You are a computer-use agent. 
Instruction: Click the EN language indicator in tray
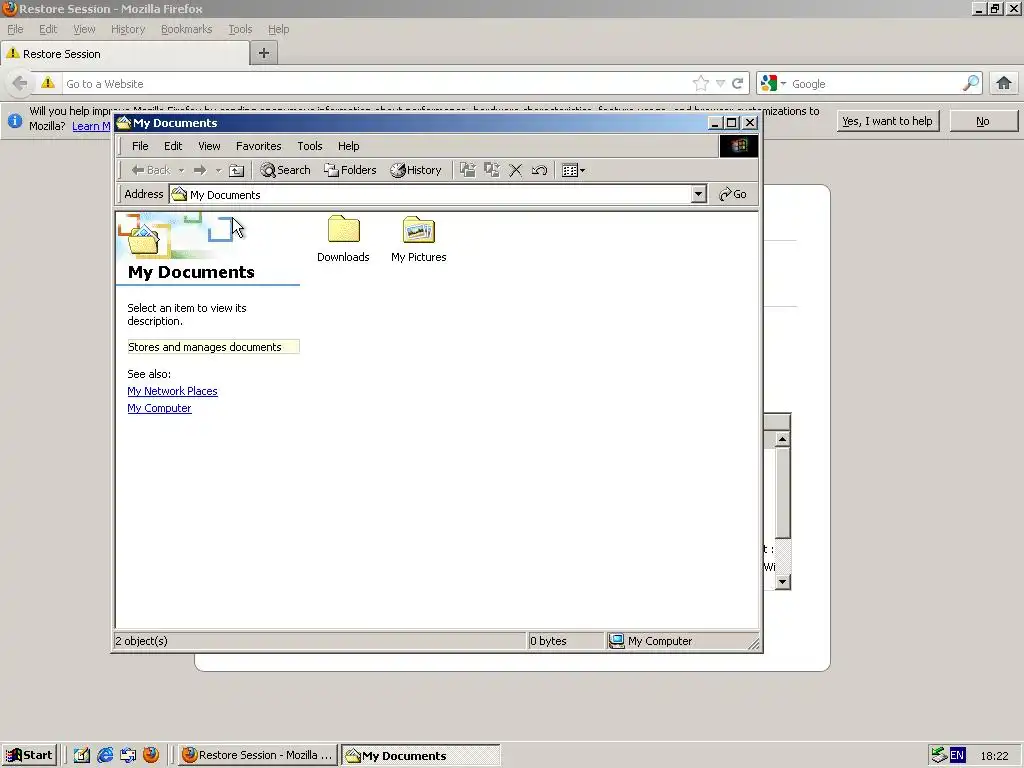coord(957,756)
